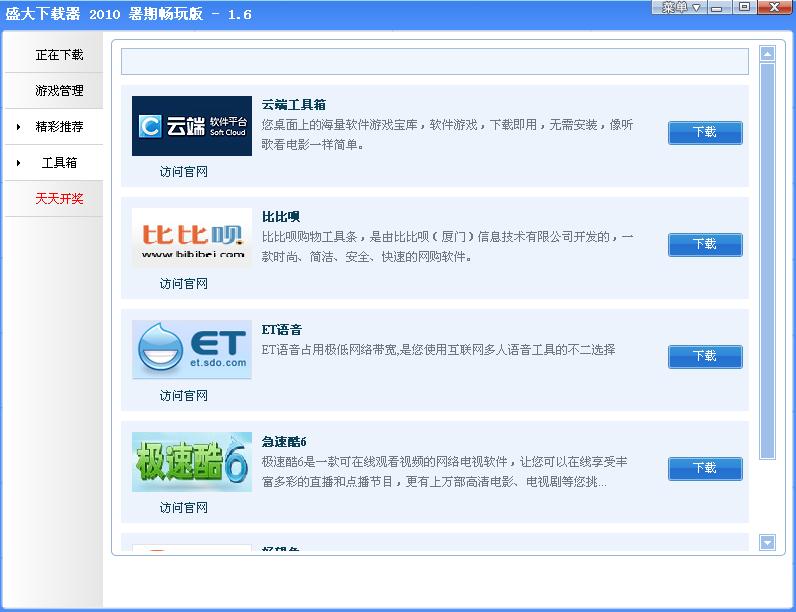Click the 云端工具箱 title text
Viewport: 796px width, 612px height.
pyautogui.click(x=294, y=105)
